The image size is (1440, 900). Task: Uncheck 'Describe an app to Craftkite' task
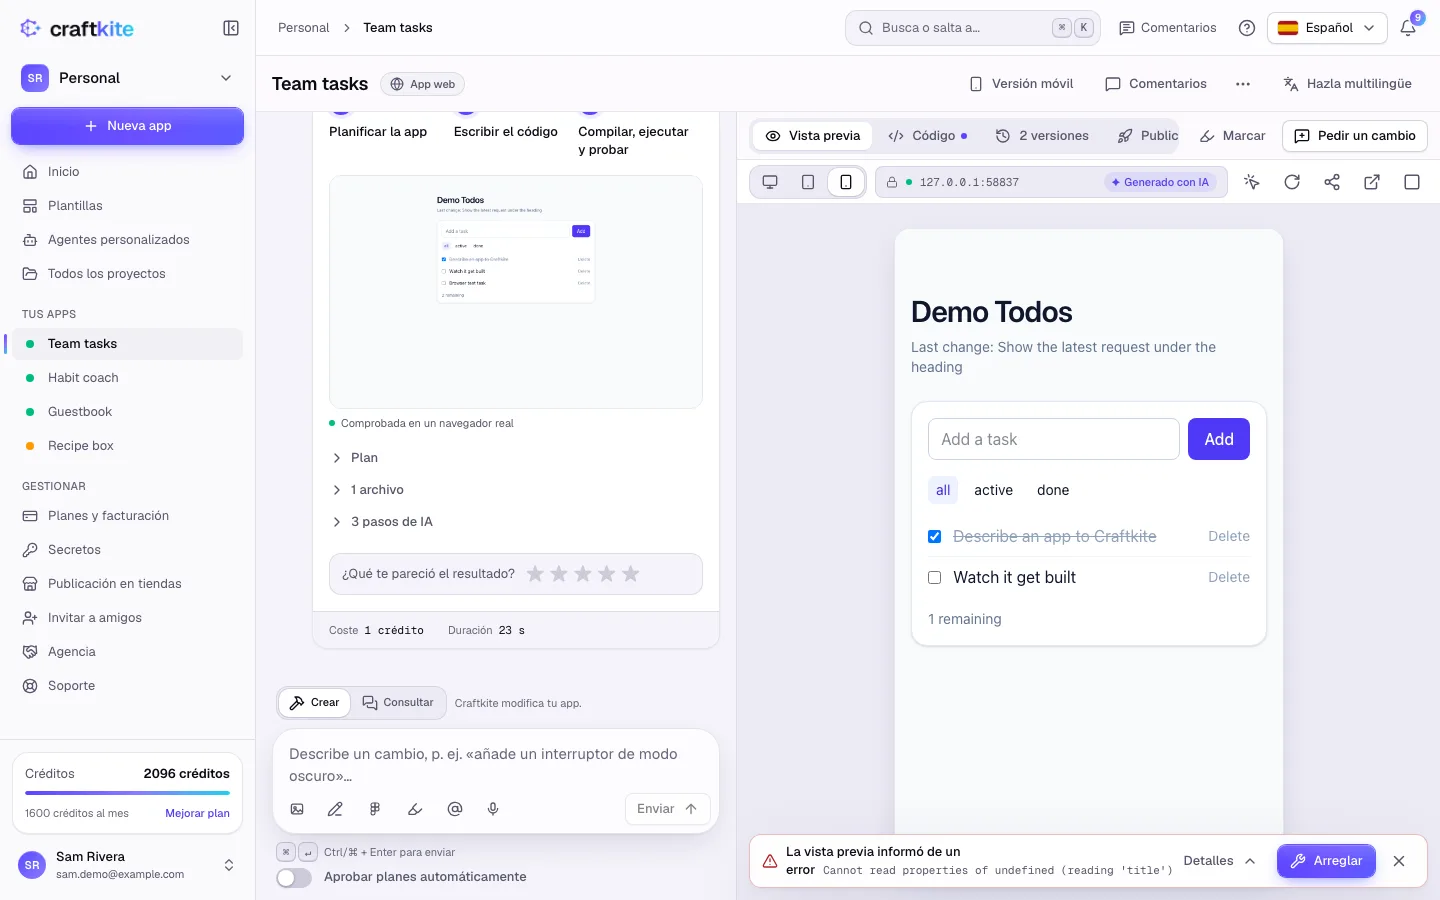pyautogui.click(x=935, y=537)
